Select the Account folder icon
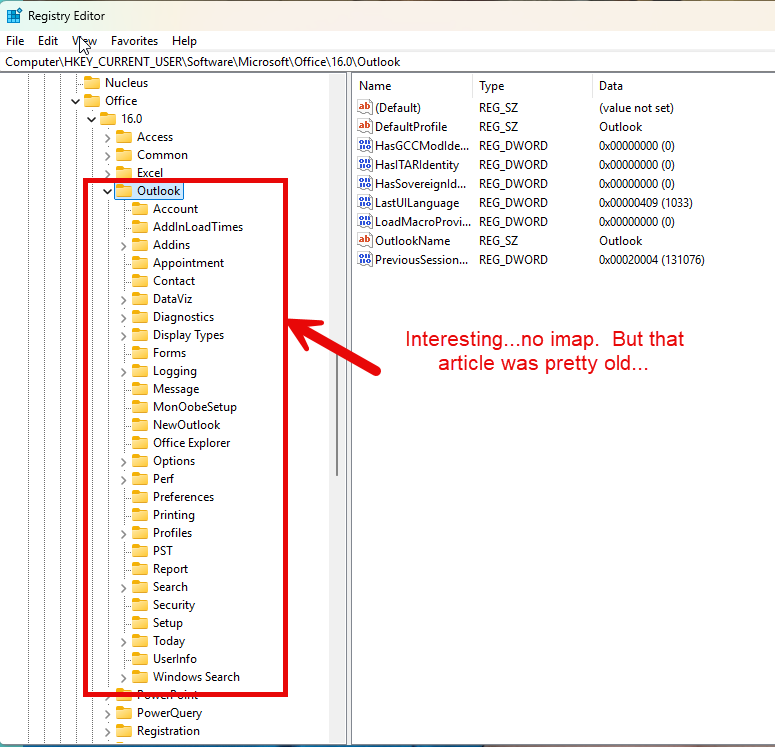775x747 pixels. click(140, 209)
